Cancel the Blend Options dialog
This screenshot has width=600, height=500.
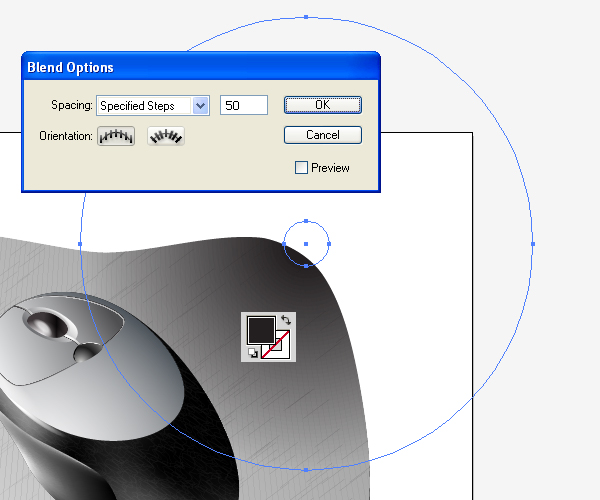[x=323, y=135]
